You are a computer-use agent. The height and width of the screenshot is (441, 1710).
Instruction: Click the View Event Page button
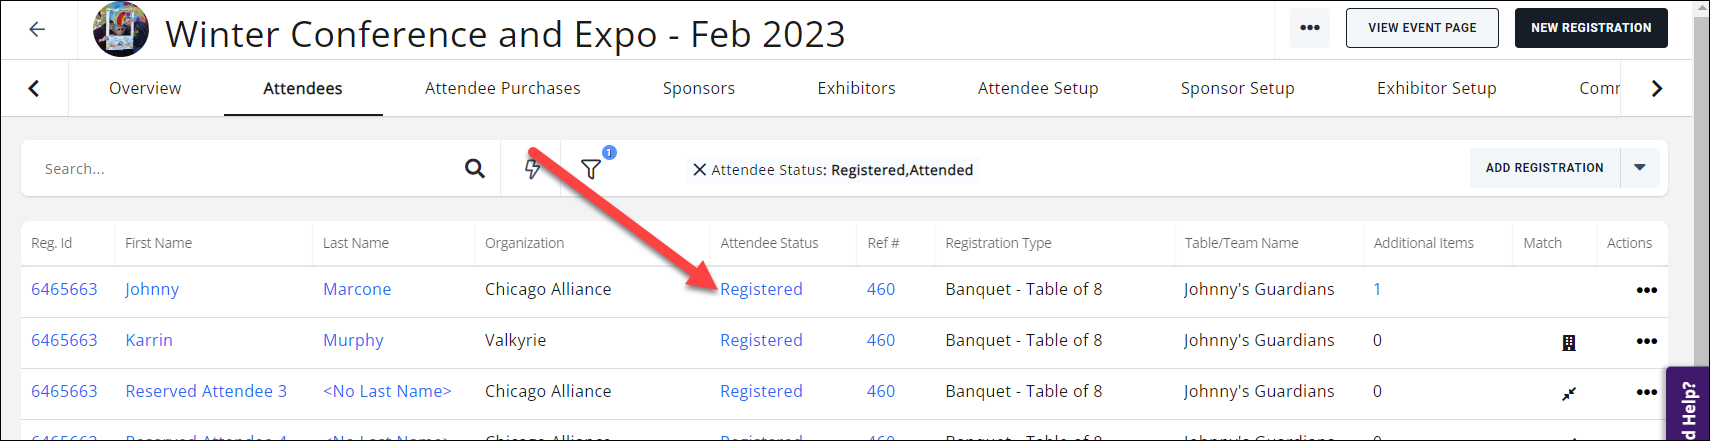coord(1422,28)
